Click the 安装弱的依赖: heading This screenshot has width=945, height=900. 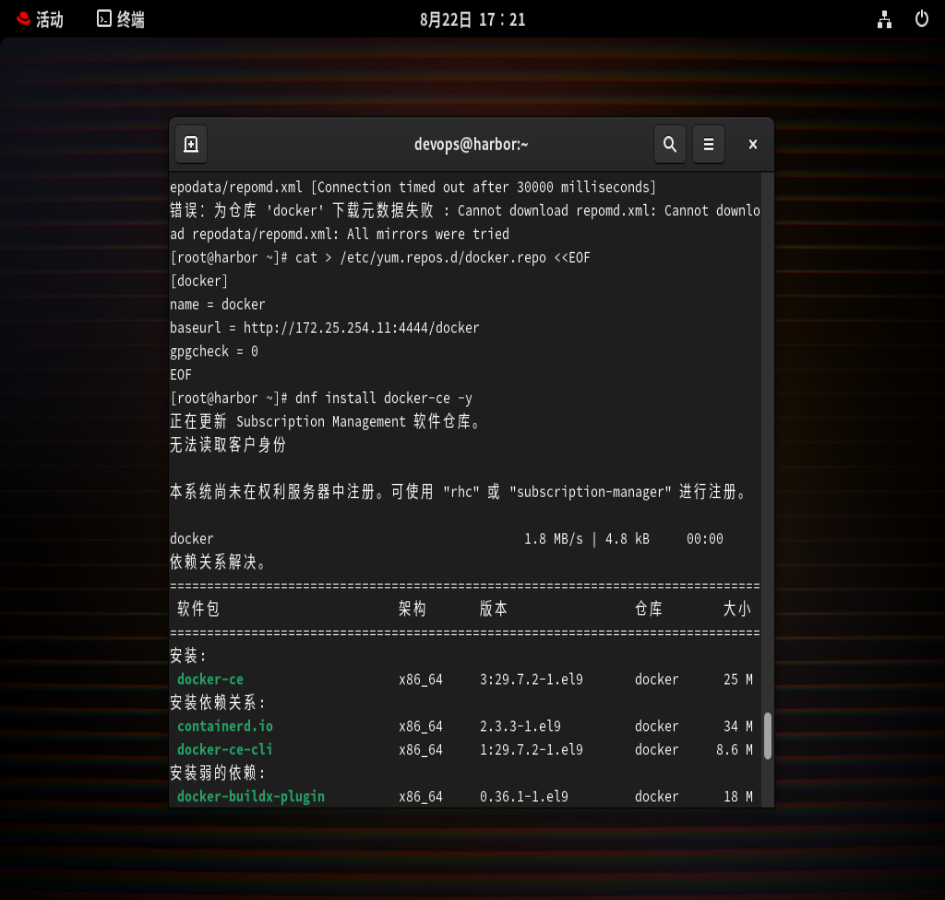(x=218, y=773)
